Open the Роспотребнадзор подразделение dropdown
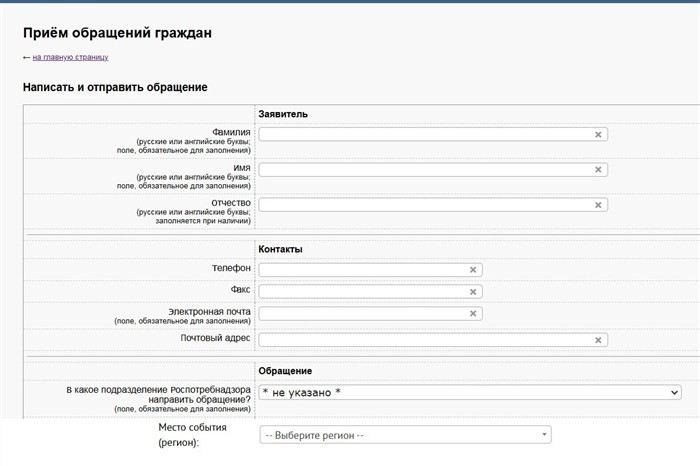Viewport: 700px width, 466px height. [x=470, y=392]
